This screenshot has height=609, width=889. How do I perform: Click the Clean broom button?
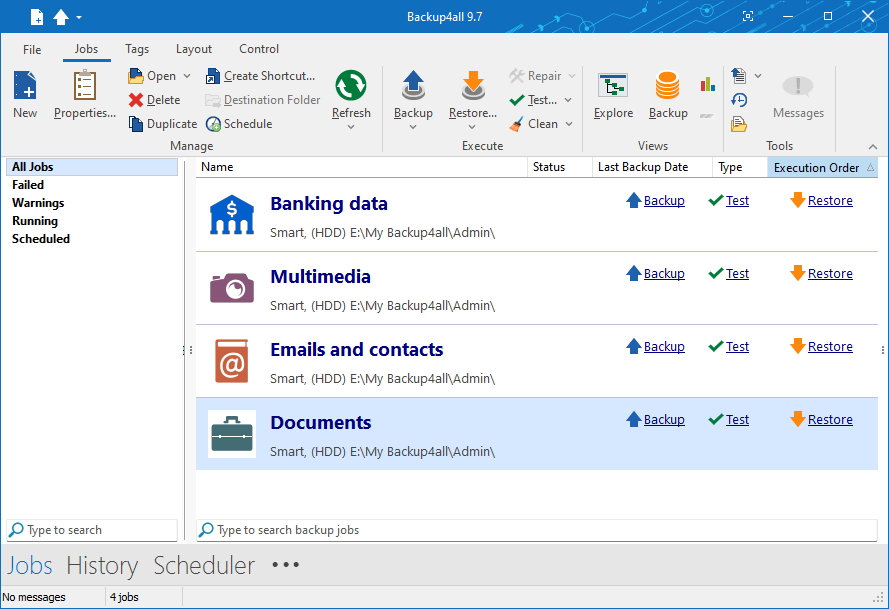pyautogui.click(x=534, y=124)
